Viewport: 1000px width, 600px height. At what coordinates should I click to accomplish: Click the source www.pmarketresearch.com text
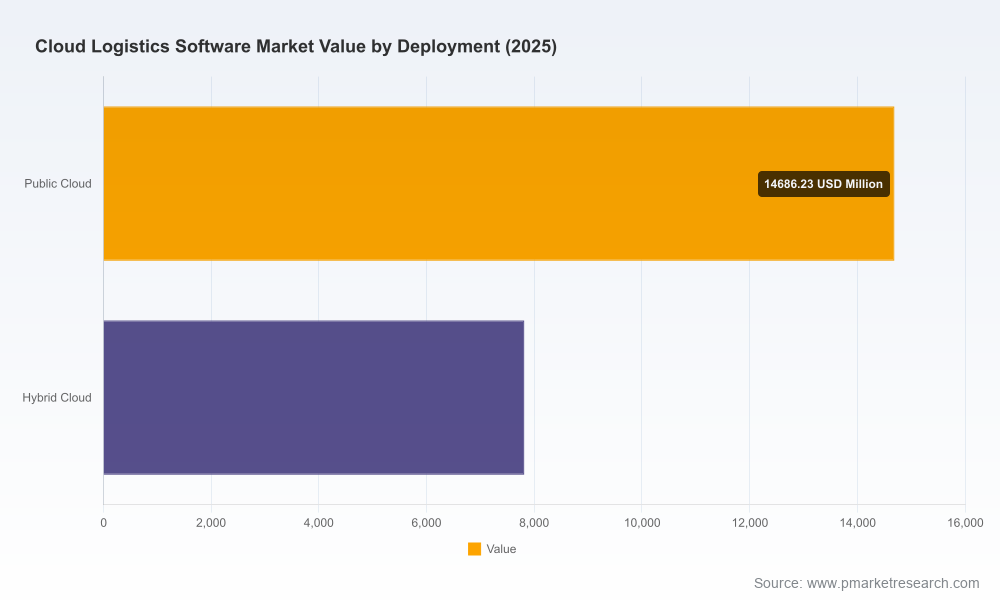click(x=866, y=583)
